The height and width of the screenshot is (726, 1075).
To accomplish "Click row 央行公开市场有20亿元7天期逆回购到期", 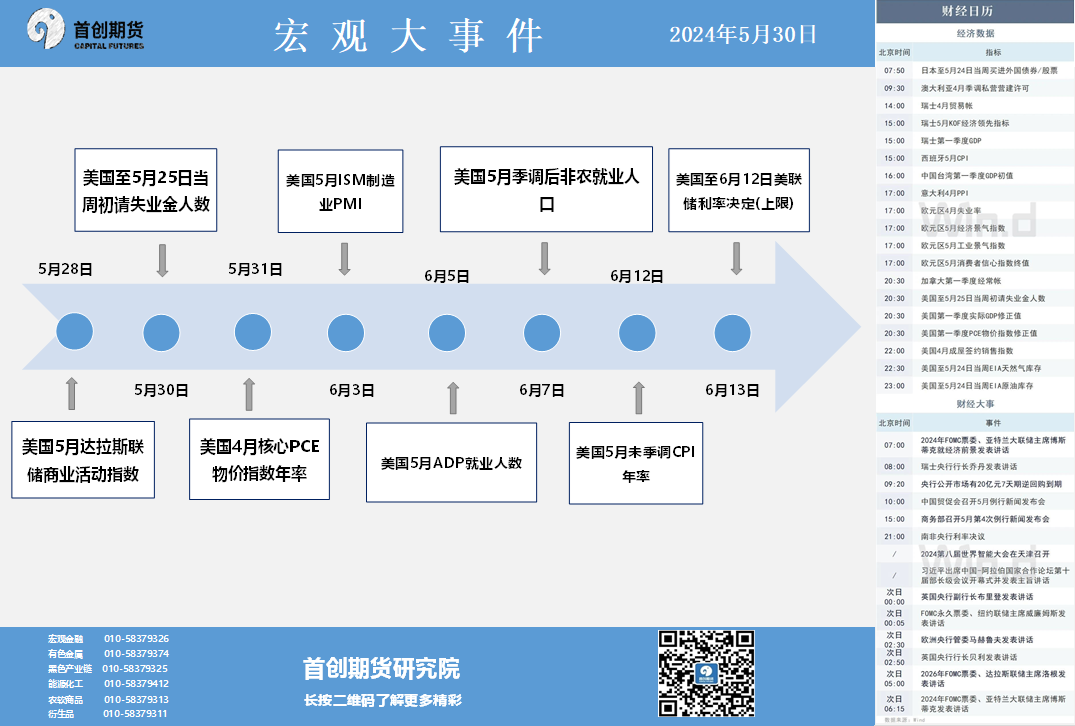I will pyautogui.click(x=976, y=484).
